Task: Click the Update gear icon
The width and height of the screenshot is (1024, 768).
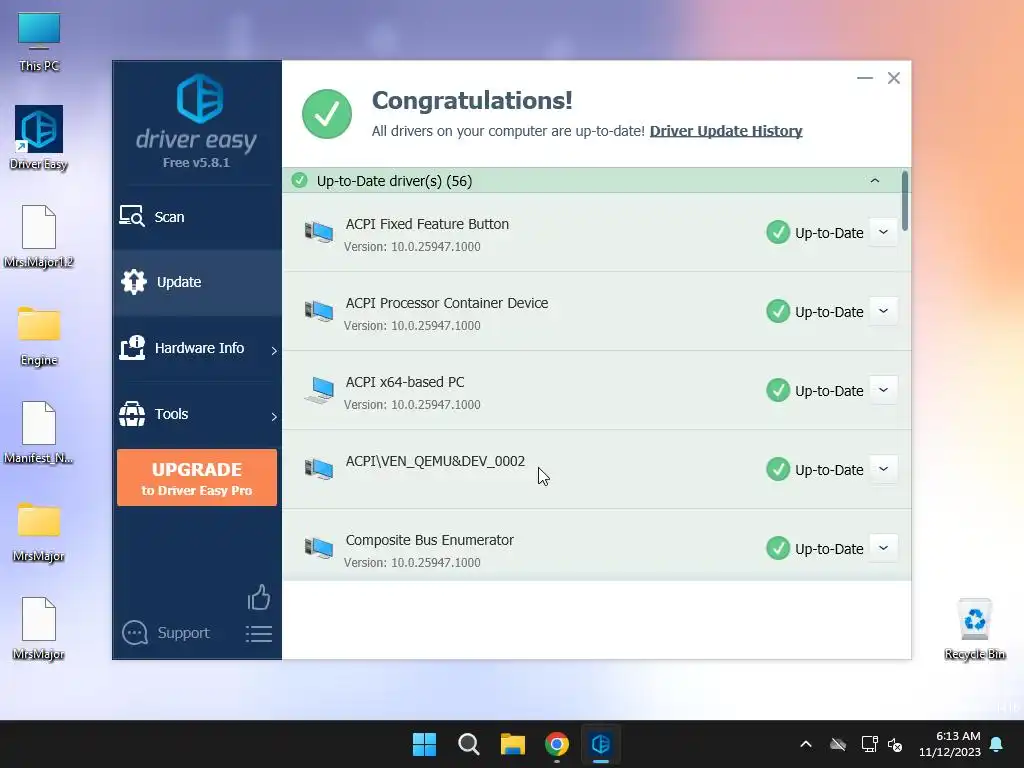Action: 133,281
